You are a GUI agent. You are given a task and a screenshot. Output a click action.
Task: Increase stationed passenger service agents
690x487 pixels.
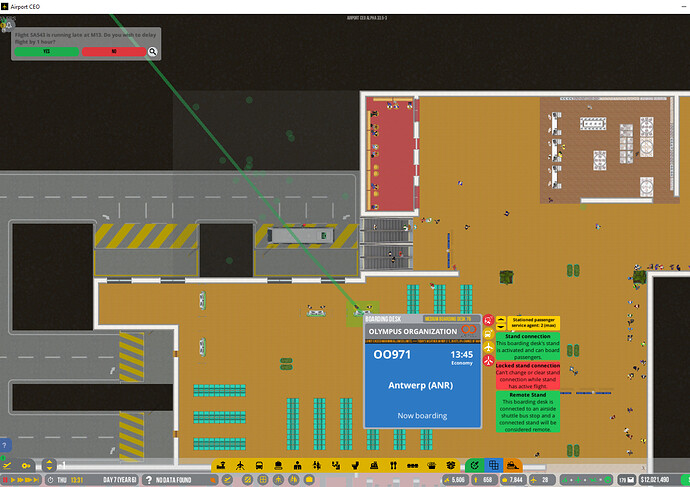[501, 320]
